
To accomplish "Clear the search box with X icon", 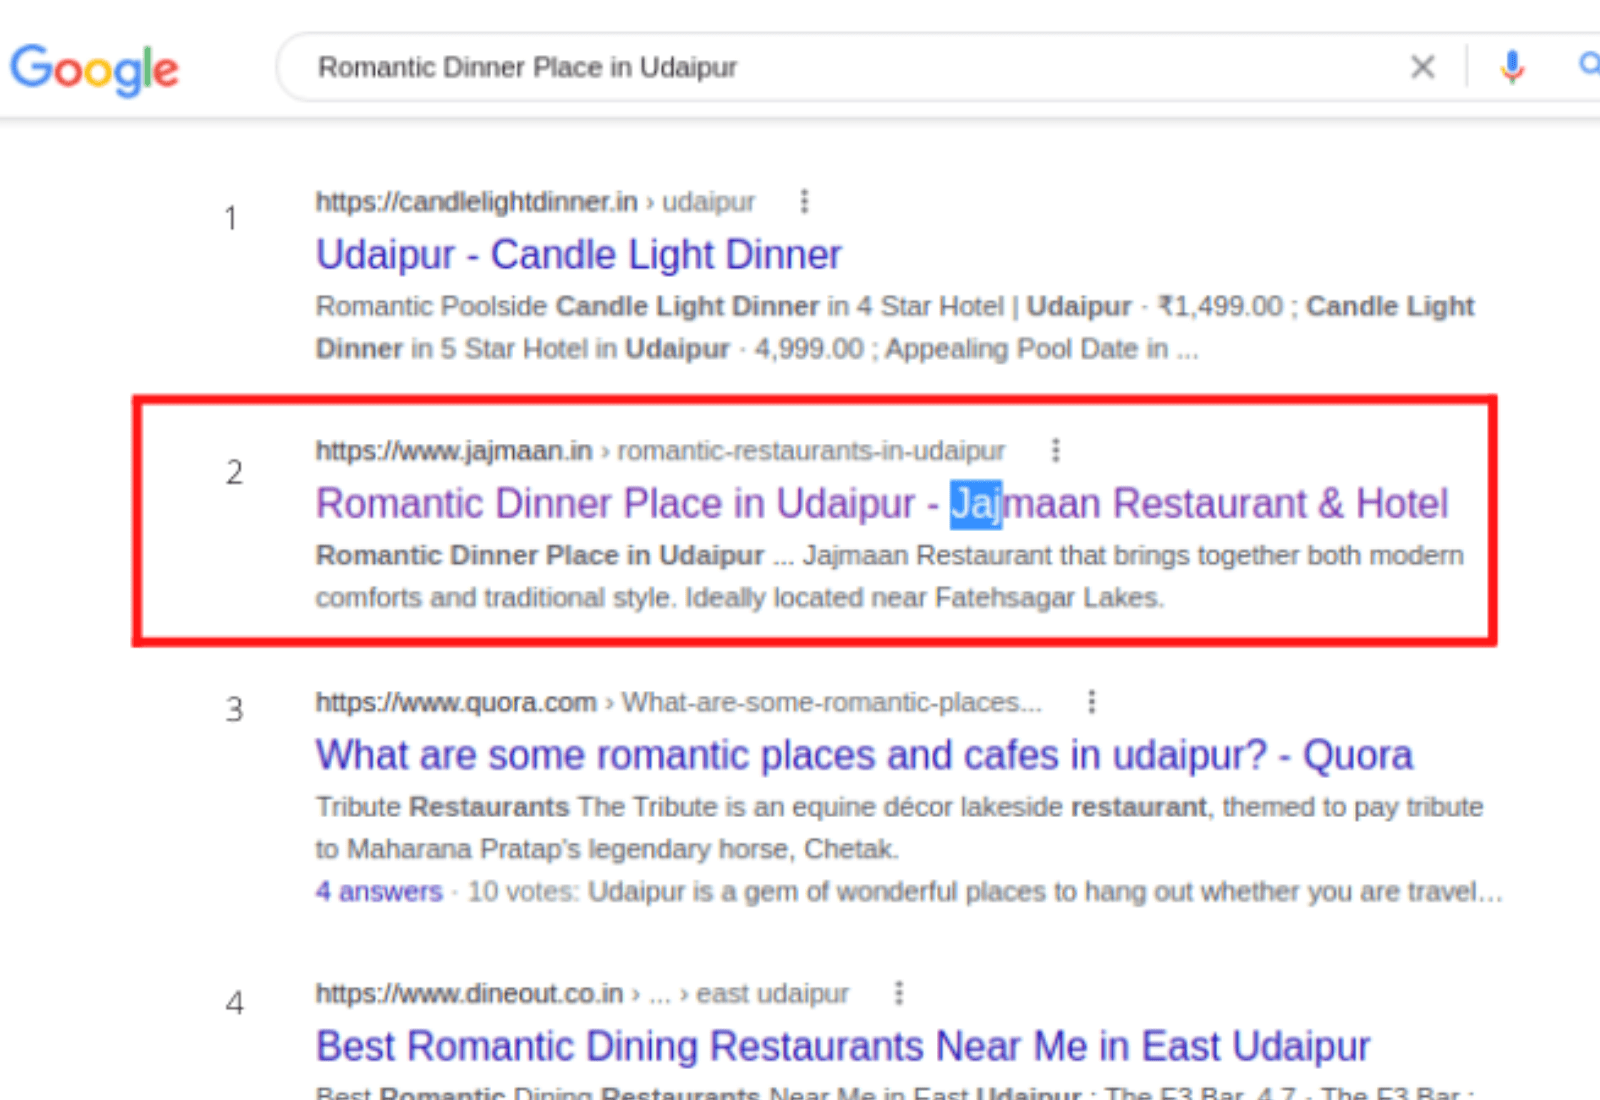I will pos(1422,67).
